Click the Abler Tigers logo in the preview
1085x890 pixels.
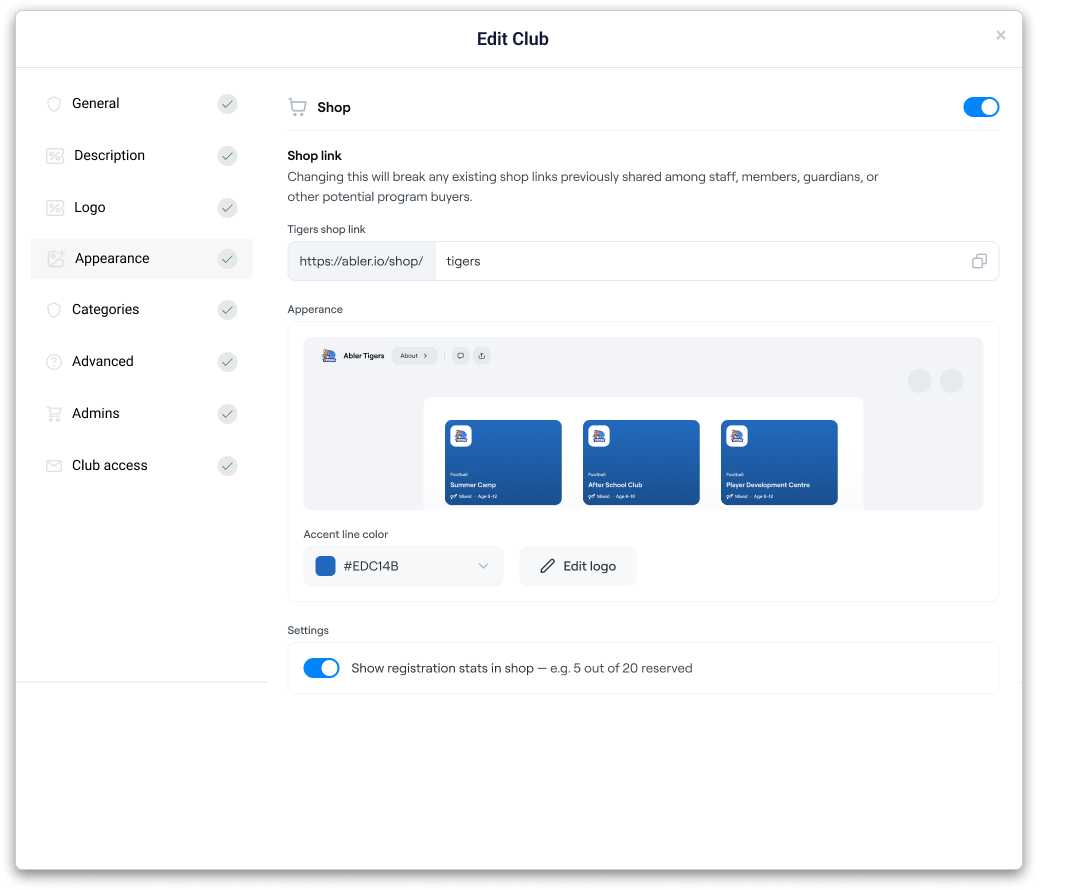329,356
